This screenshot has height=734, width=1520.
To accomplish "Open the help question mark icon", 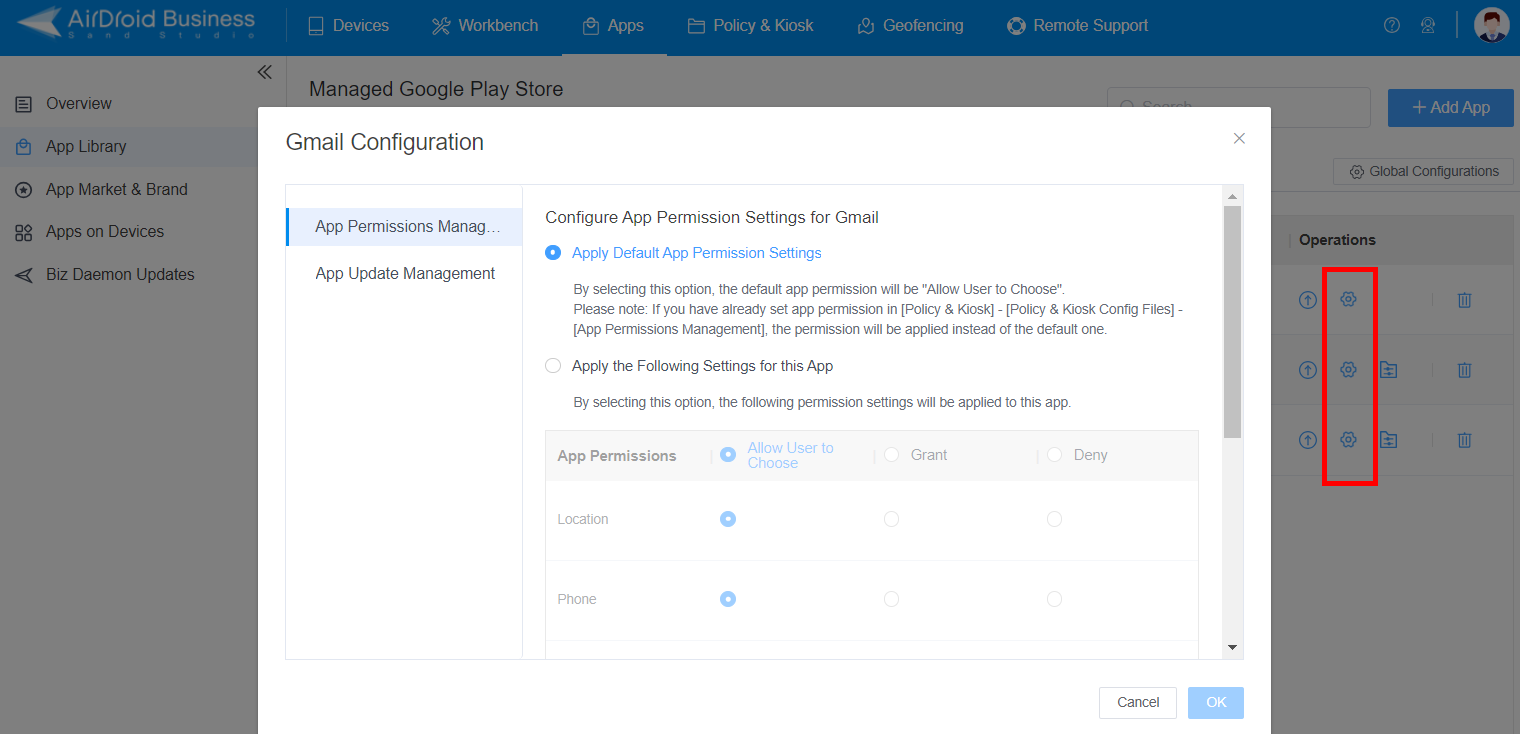I will pyautogui.click(x=1392, y=26).
